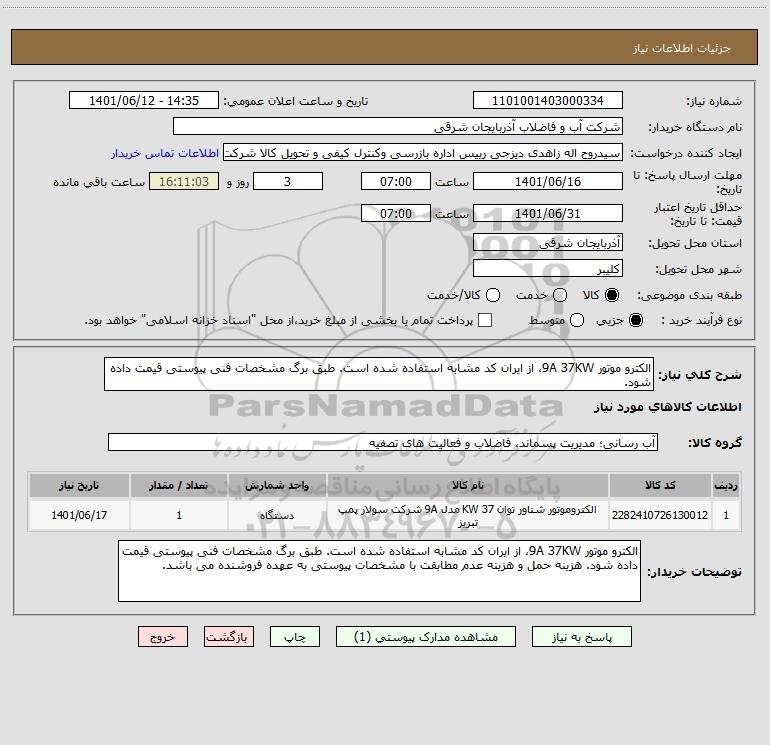Click the need number field 1101001403000334

coord(548,100)
